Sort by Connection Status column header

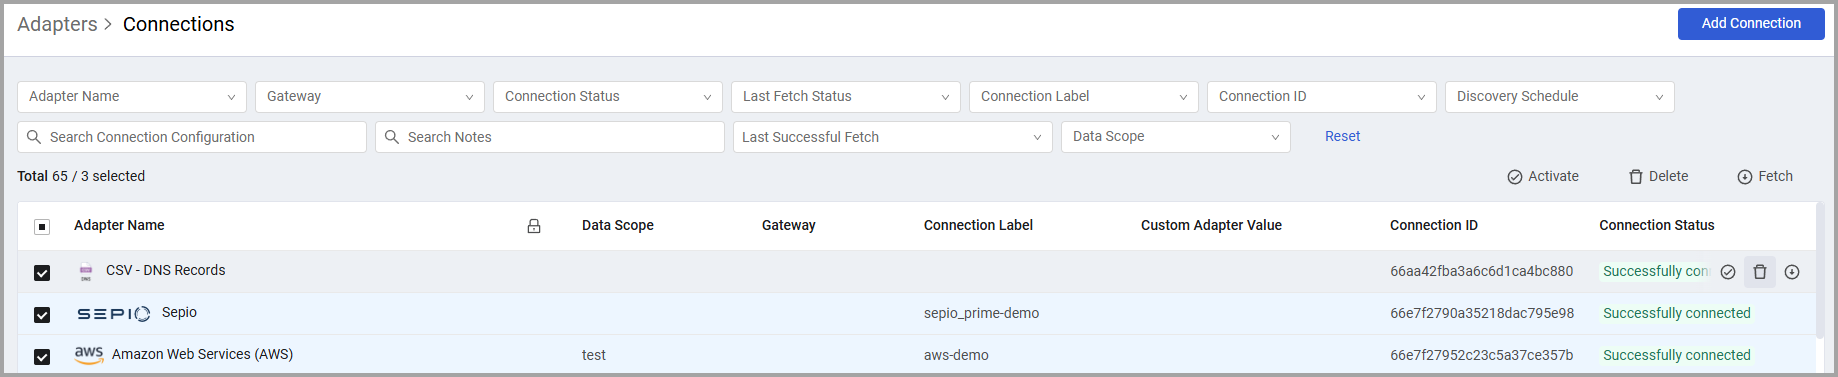(1656, 225)
